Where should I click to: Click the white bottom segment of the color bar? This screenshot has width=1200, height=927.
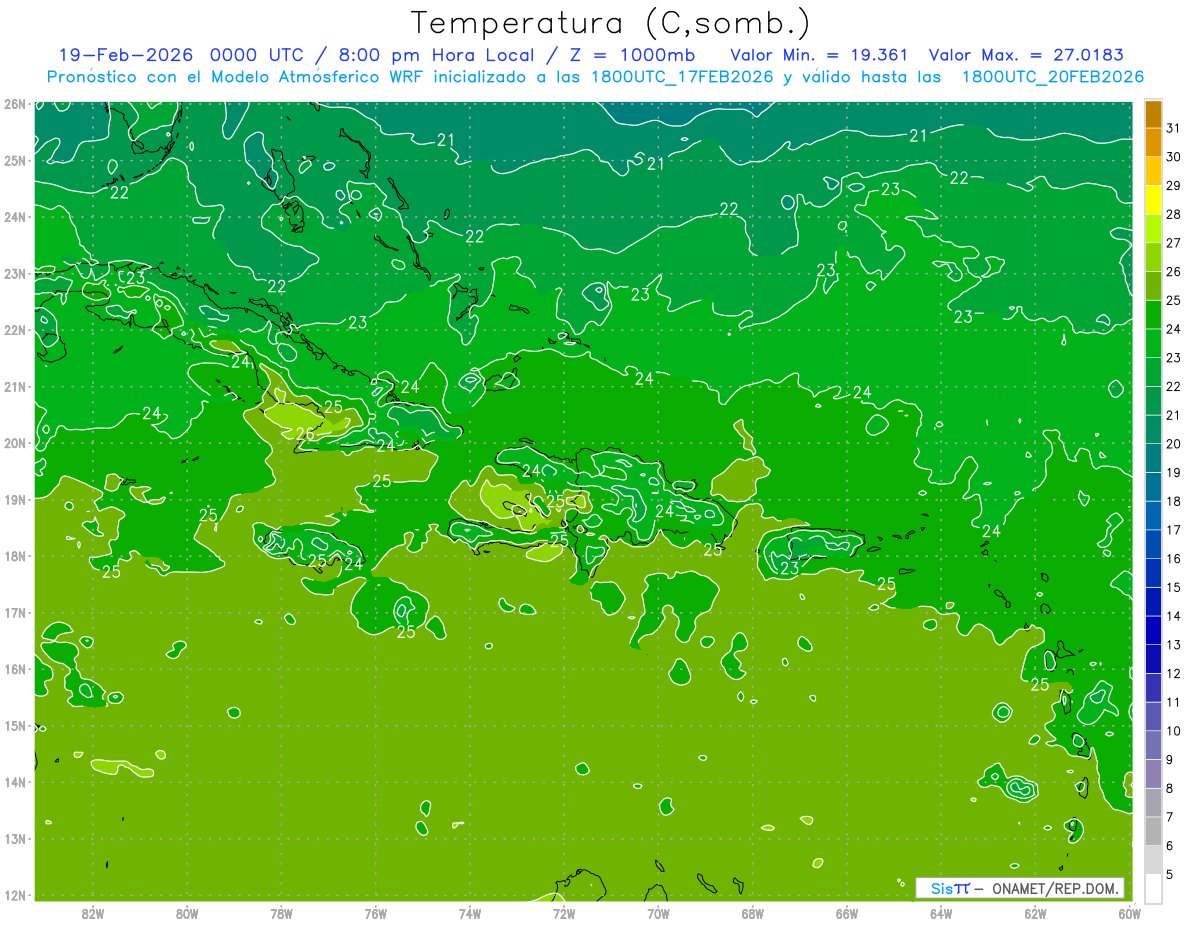click(x=1153, y=888)
